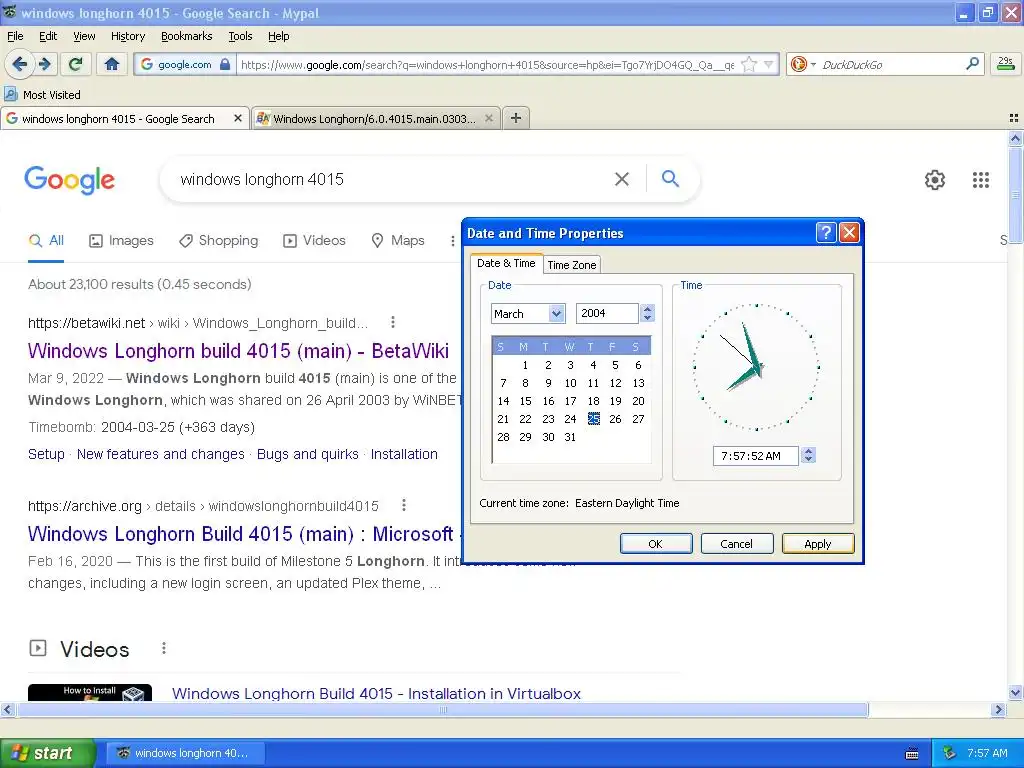
Task: Select day 31 in the calendar
Action: click(x=570, y=437)
